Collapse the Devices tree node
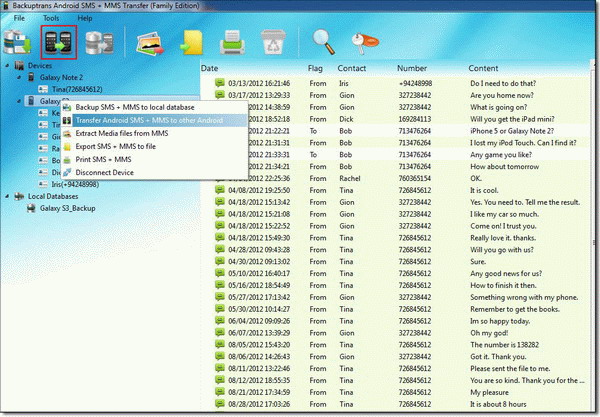Viewport: 600px width, 417px height. coord(7,66)
